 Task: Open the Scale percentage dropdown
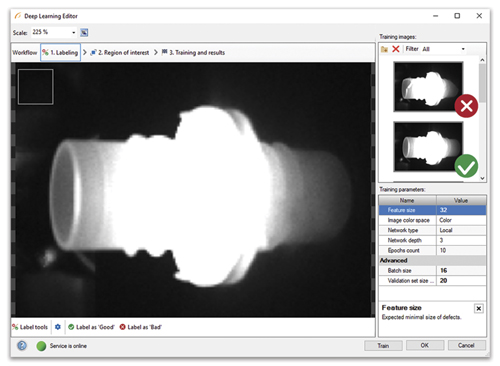tap(74, 32)
